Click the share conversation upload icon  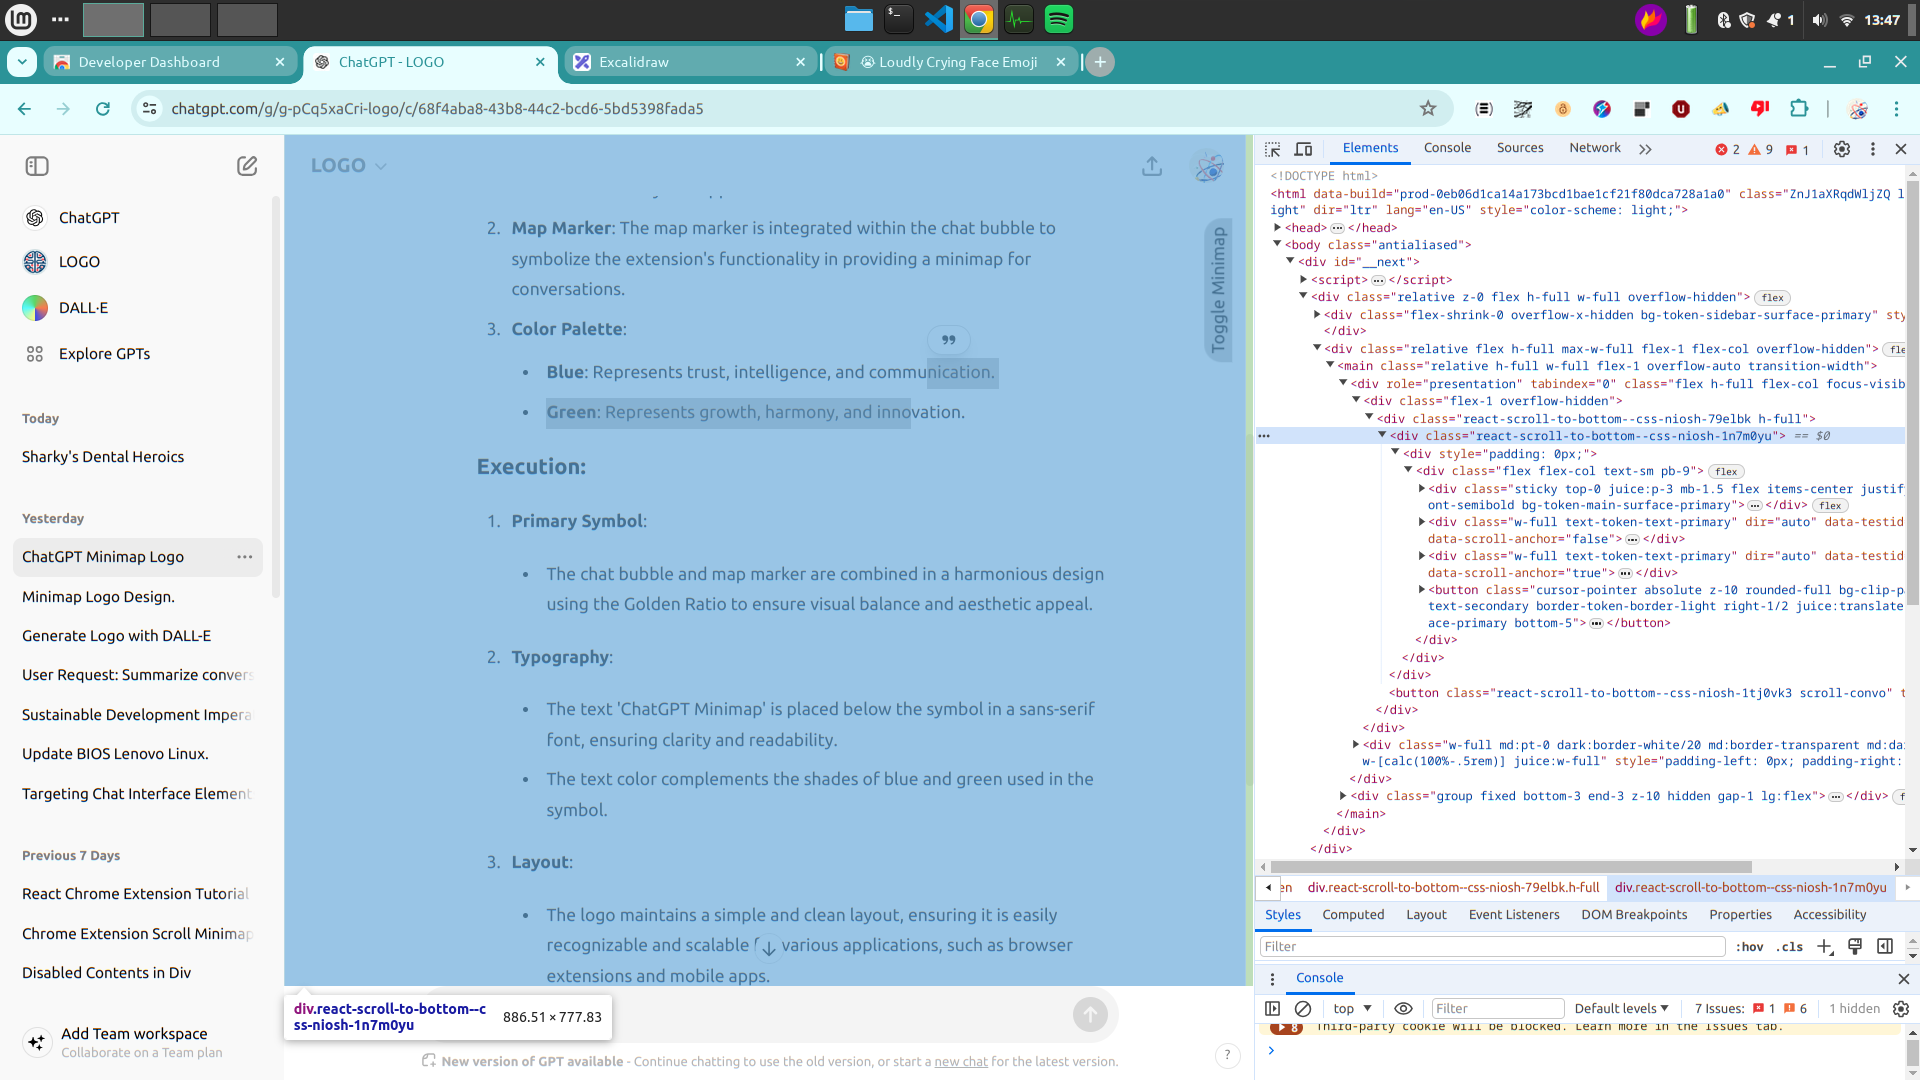(x=1152, y=166)
